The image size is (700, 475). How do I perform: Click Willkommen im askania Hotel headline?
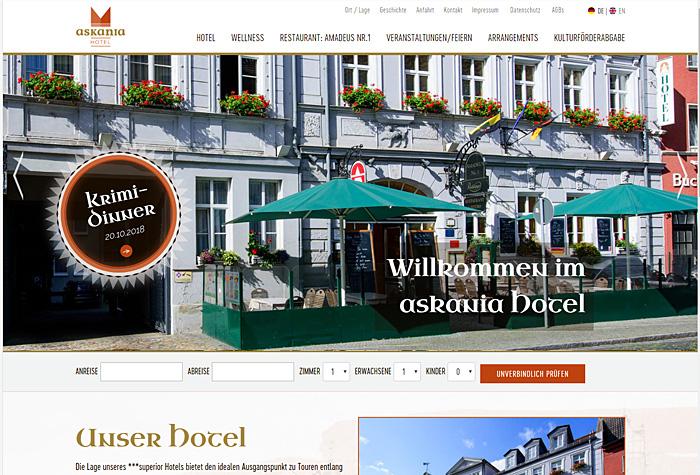click(486, 286)
